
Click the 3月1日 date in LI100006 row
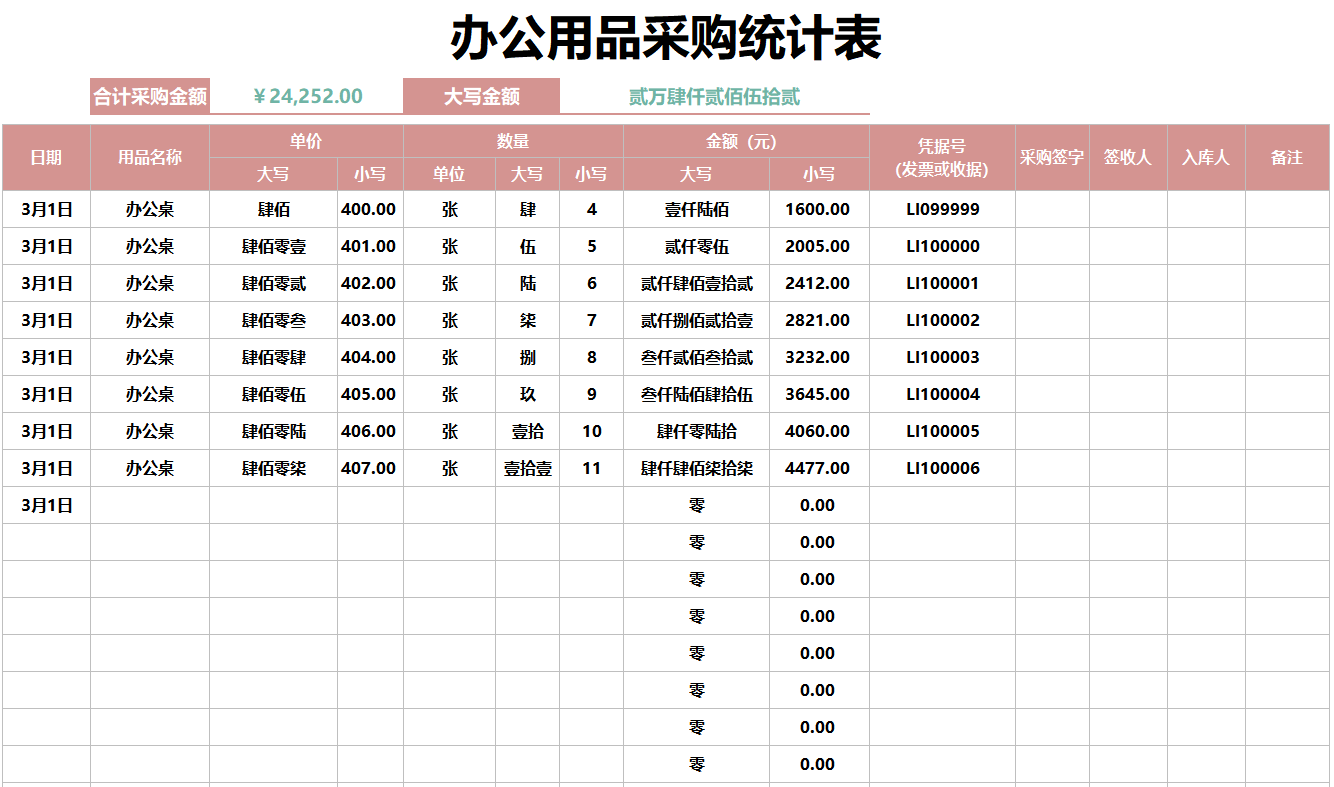[x=46, y=468]
